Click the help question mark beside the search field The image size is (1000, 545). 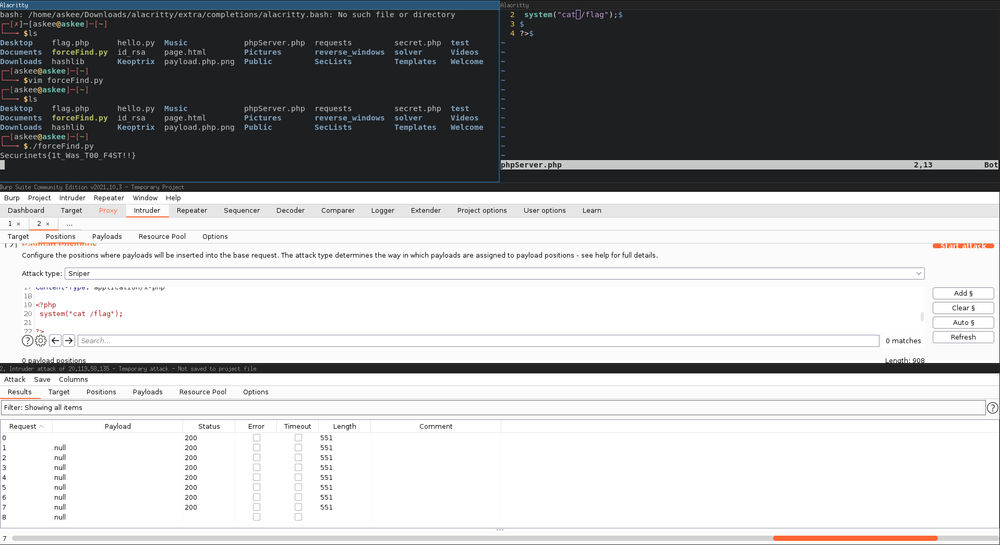coord(27,340)
